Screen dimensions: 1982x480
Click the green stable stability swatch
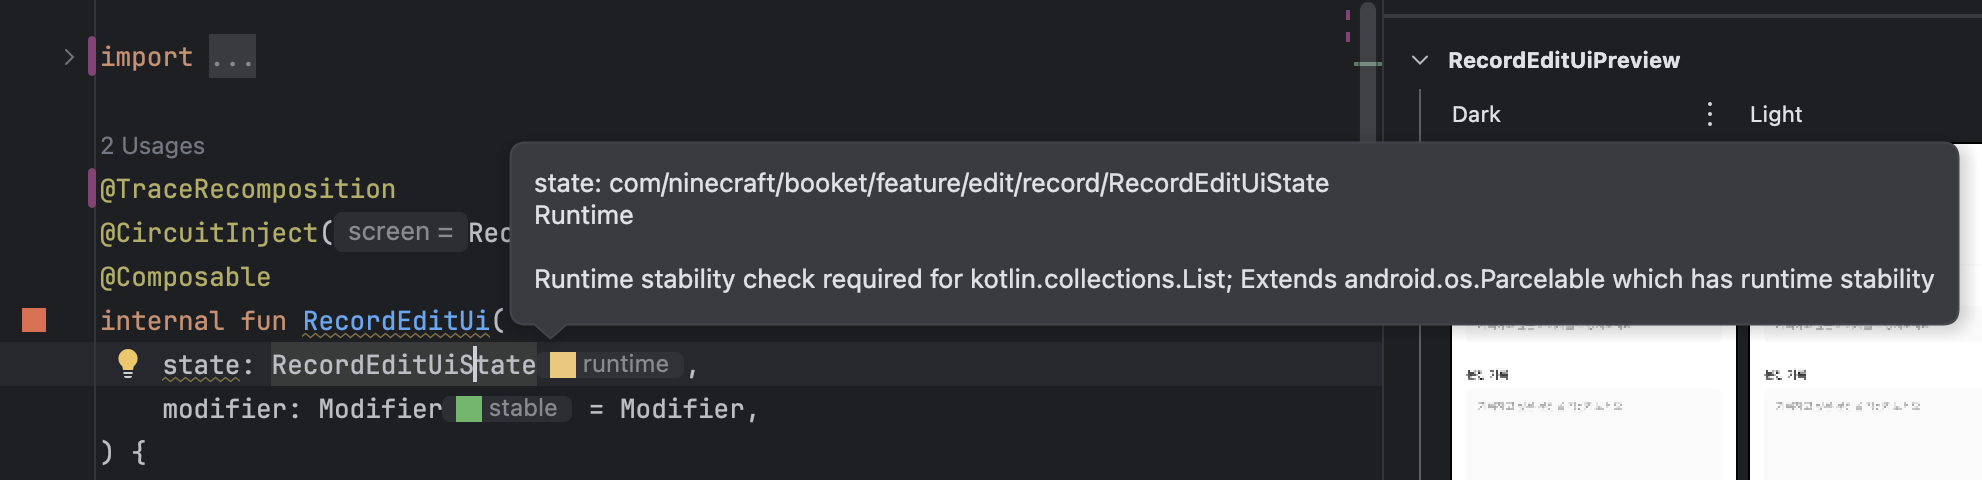[x=469, y=409]
